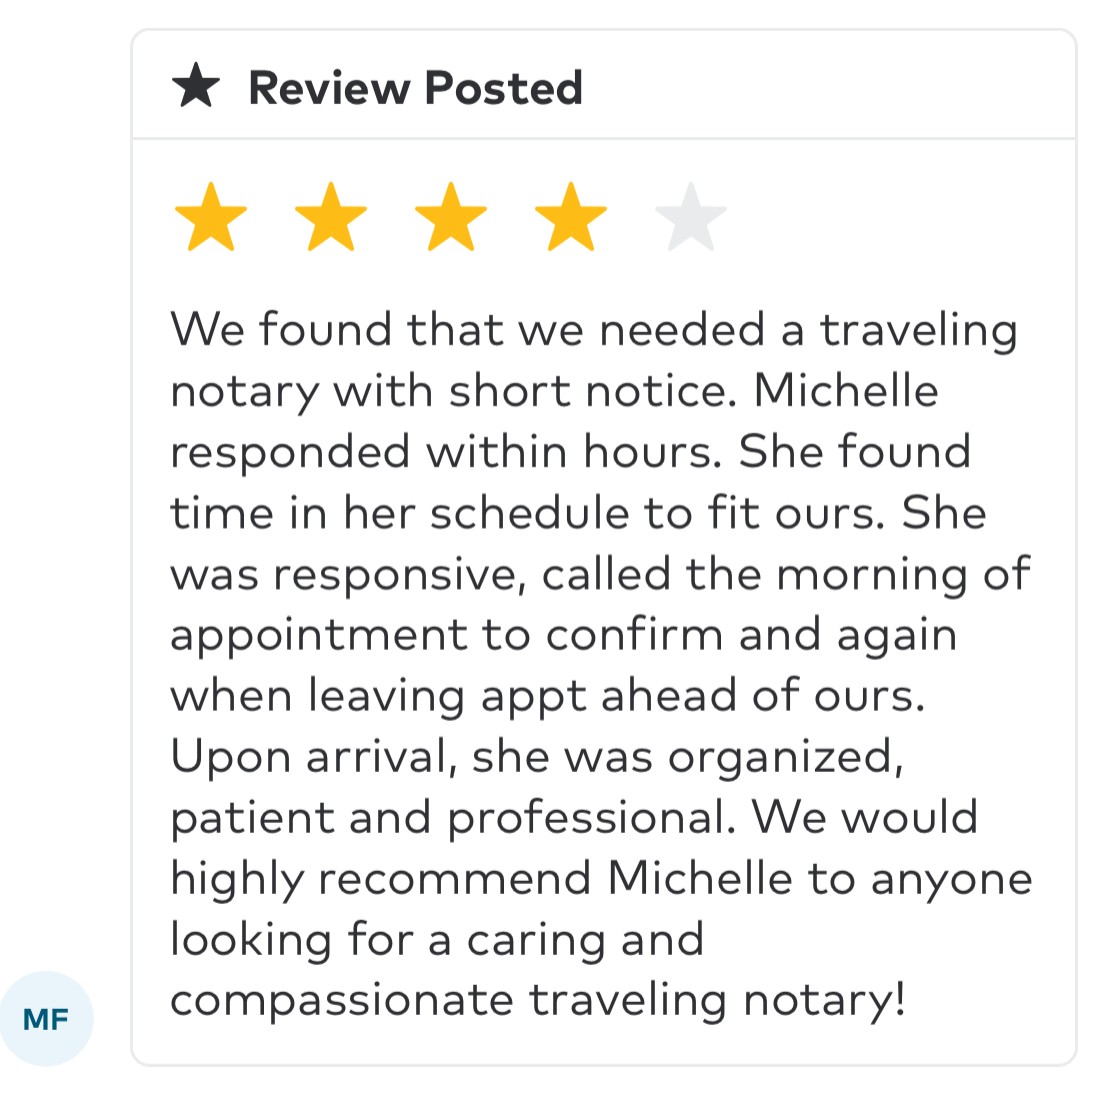
Task: Click the line starting "We found that"
Action: [593, 330]
